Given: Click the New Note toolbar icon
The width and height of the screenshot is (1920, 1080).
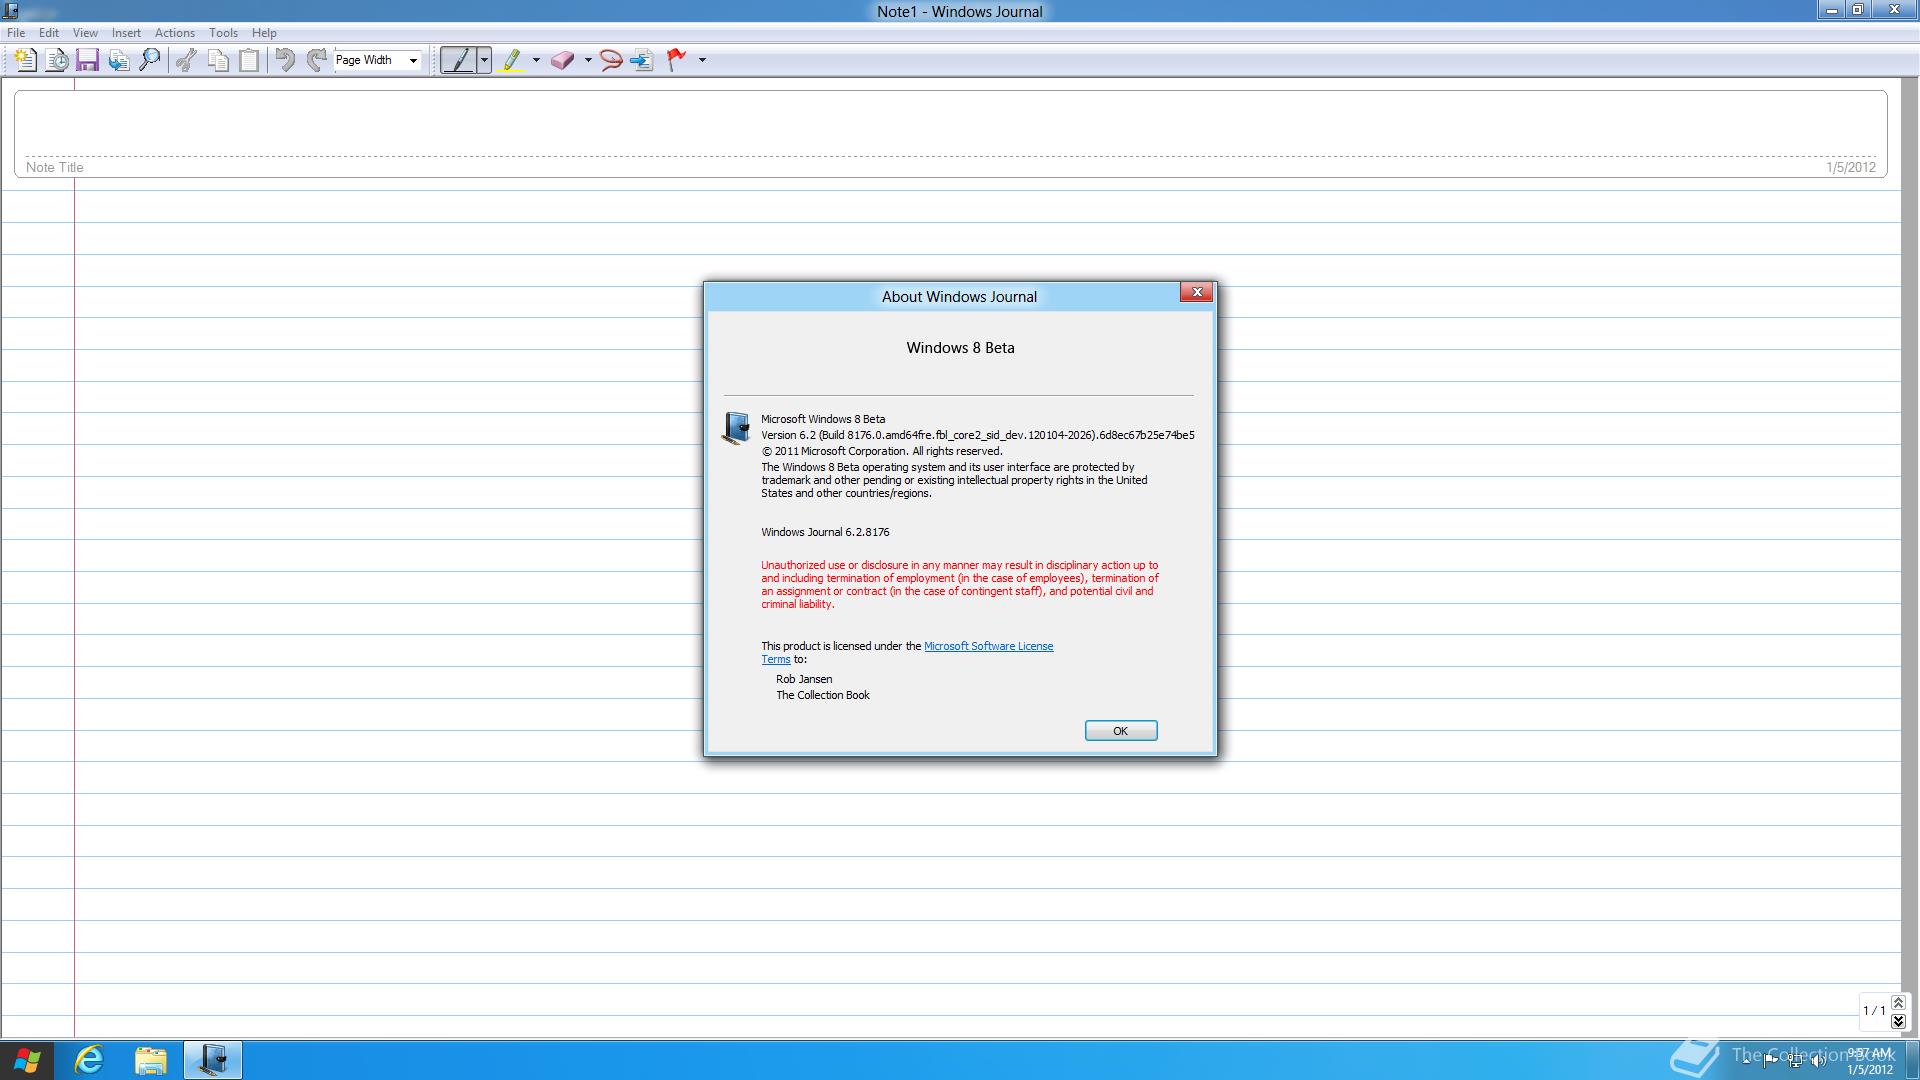Looking at the screenshot, I should [x=25, y=60].
